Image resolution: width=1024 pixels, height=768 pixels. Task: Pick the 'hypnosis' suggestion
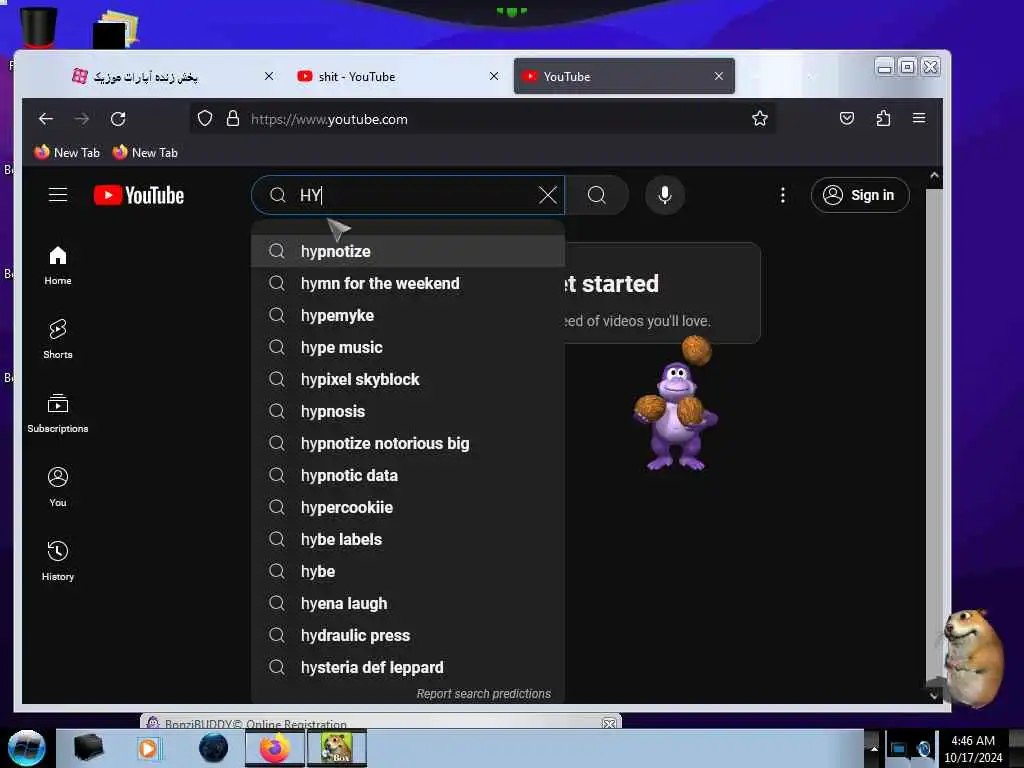point(408,411)
